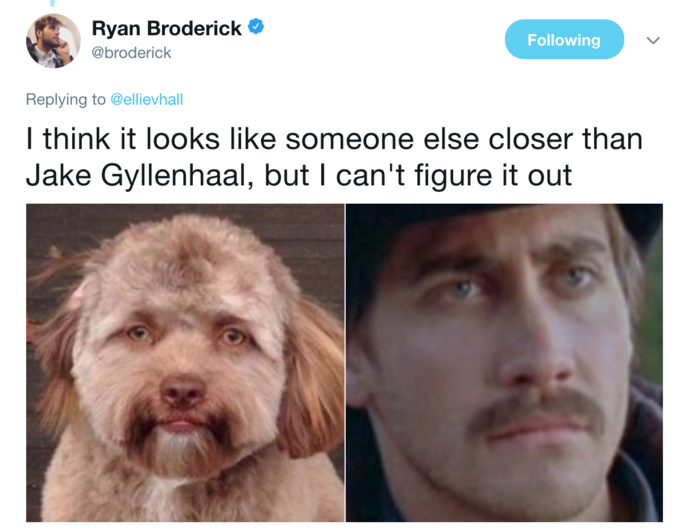Open the @ellievhall mention link

click(x=147, y=99)
